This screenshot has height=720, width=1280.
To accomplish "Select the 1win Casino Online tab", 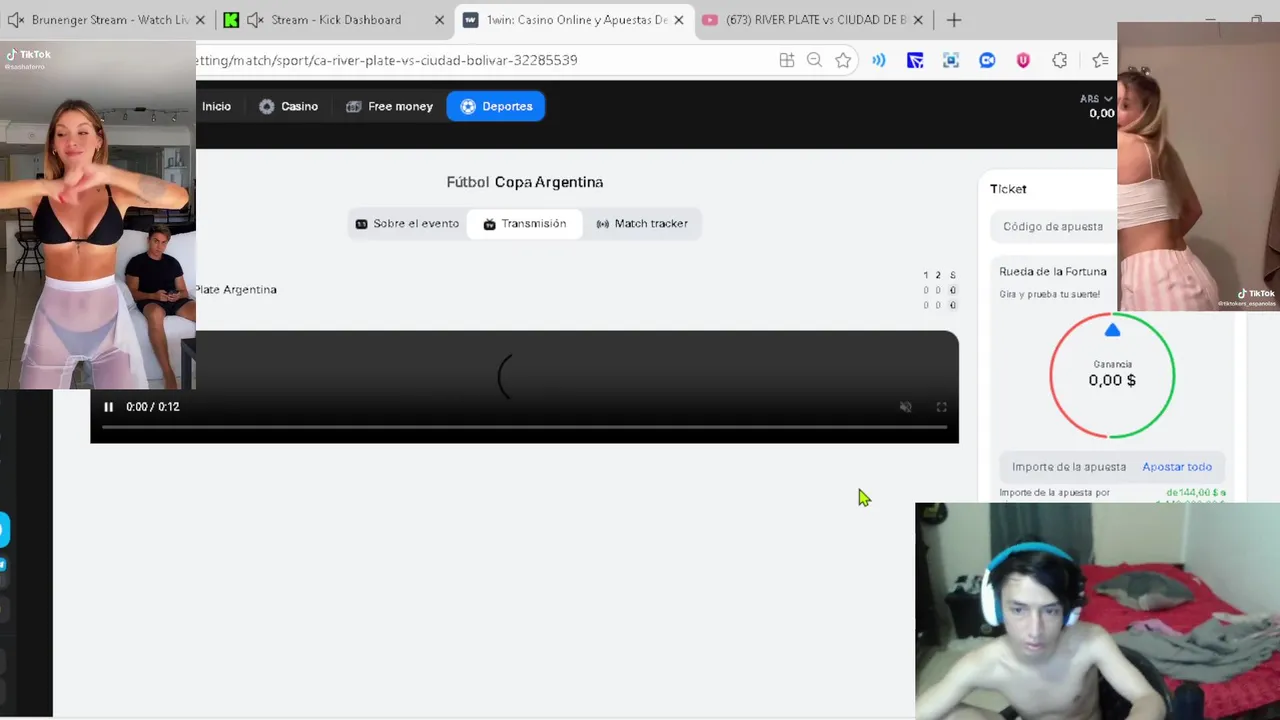I will click(x=576, y=20).
